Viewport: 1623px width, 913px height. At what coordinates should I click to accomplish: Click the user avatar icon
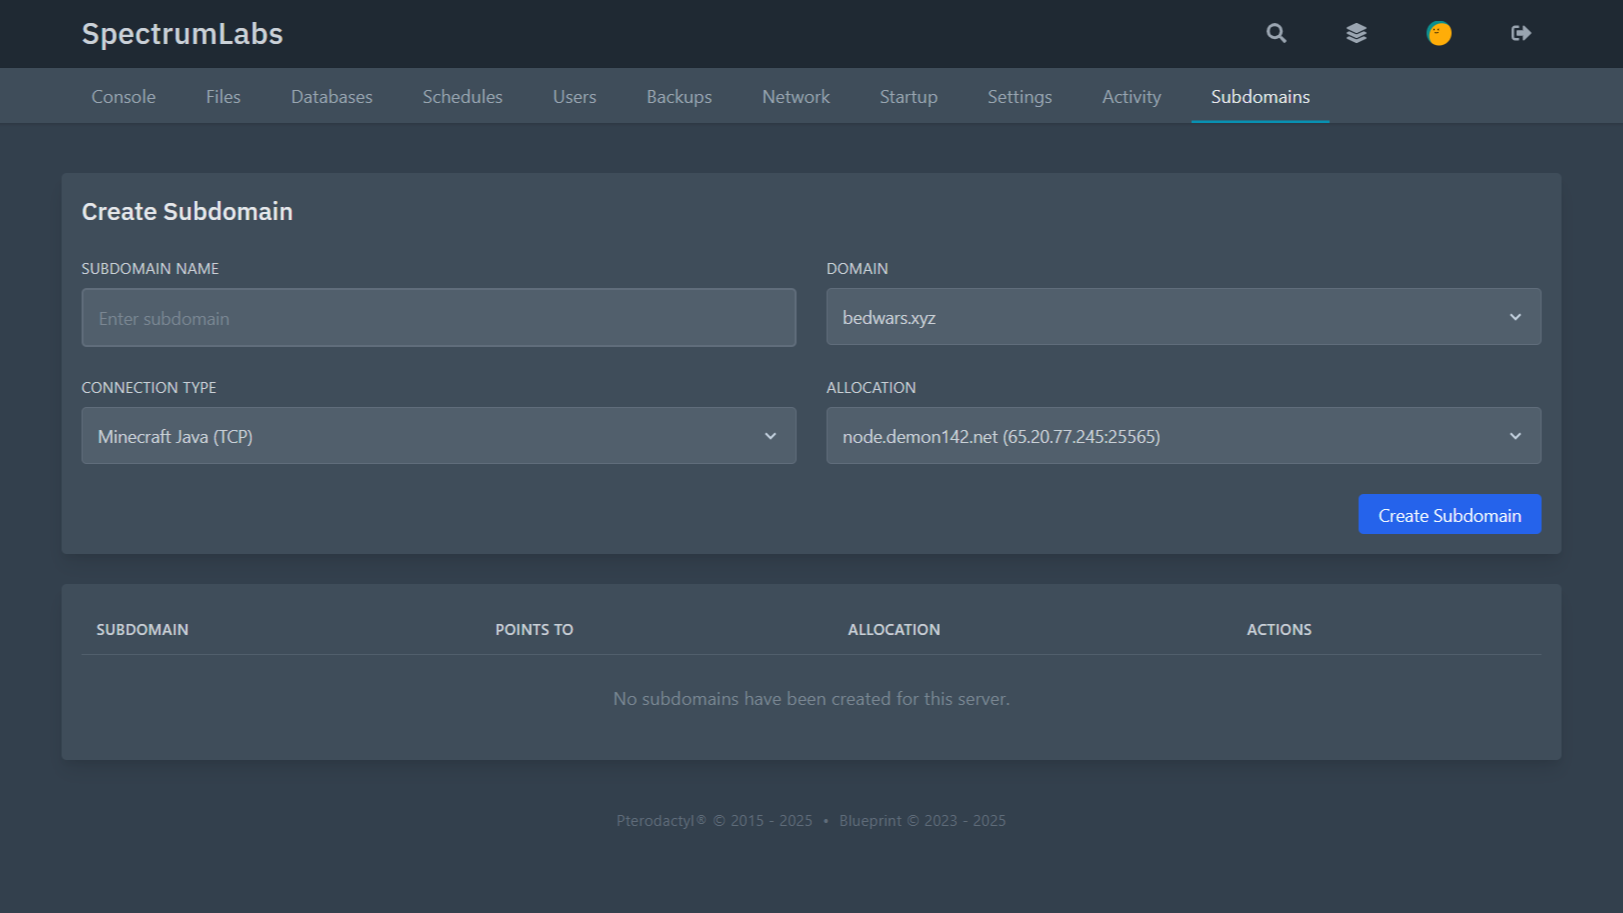[1438, 33]
